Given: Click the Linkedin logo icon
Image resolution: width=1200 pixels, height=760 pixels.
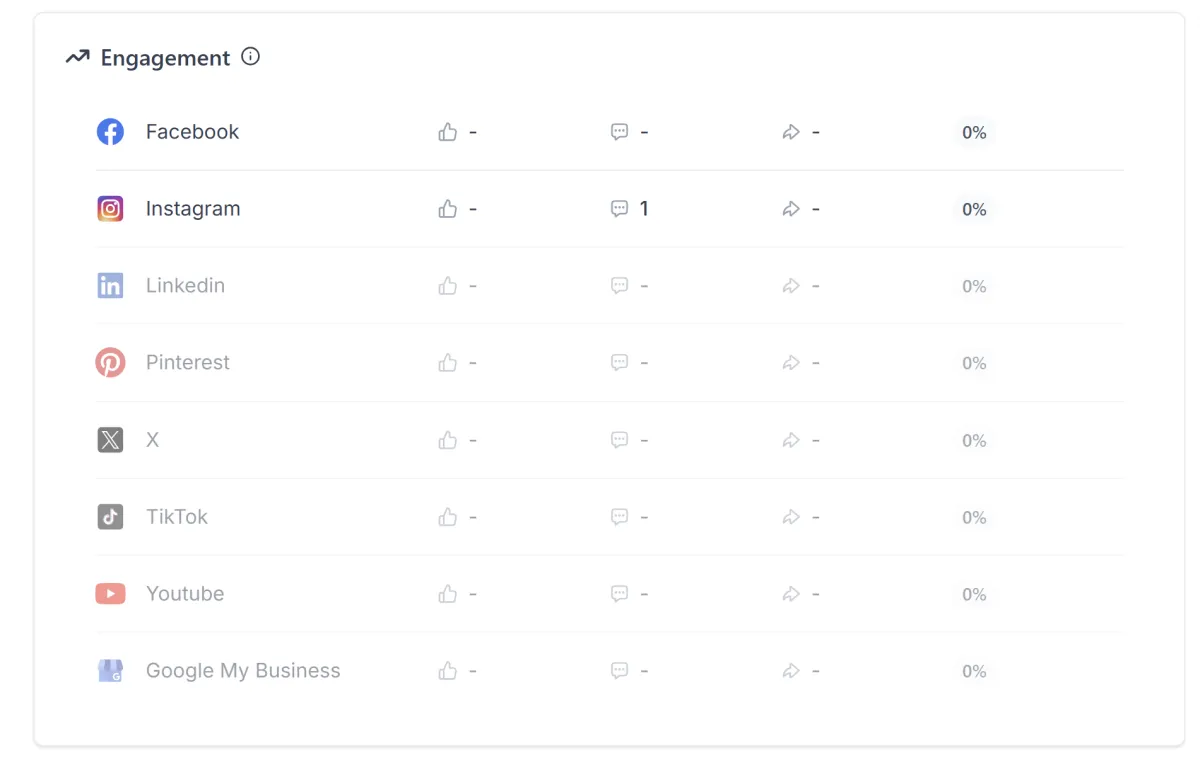Looking at the screenshot, I should [110, 286].
